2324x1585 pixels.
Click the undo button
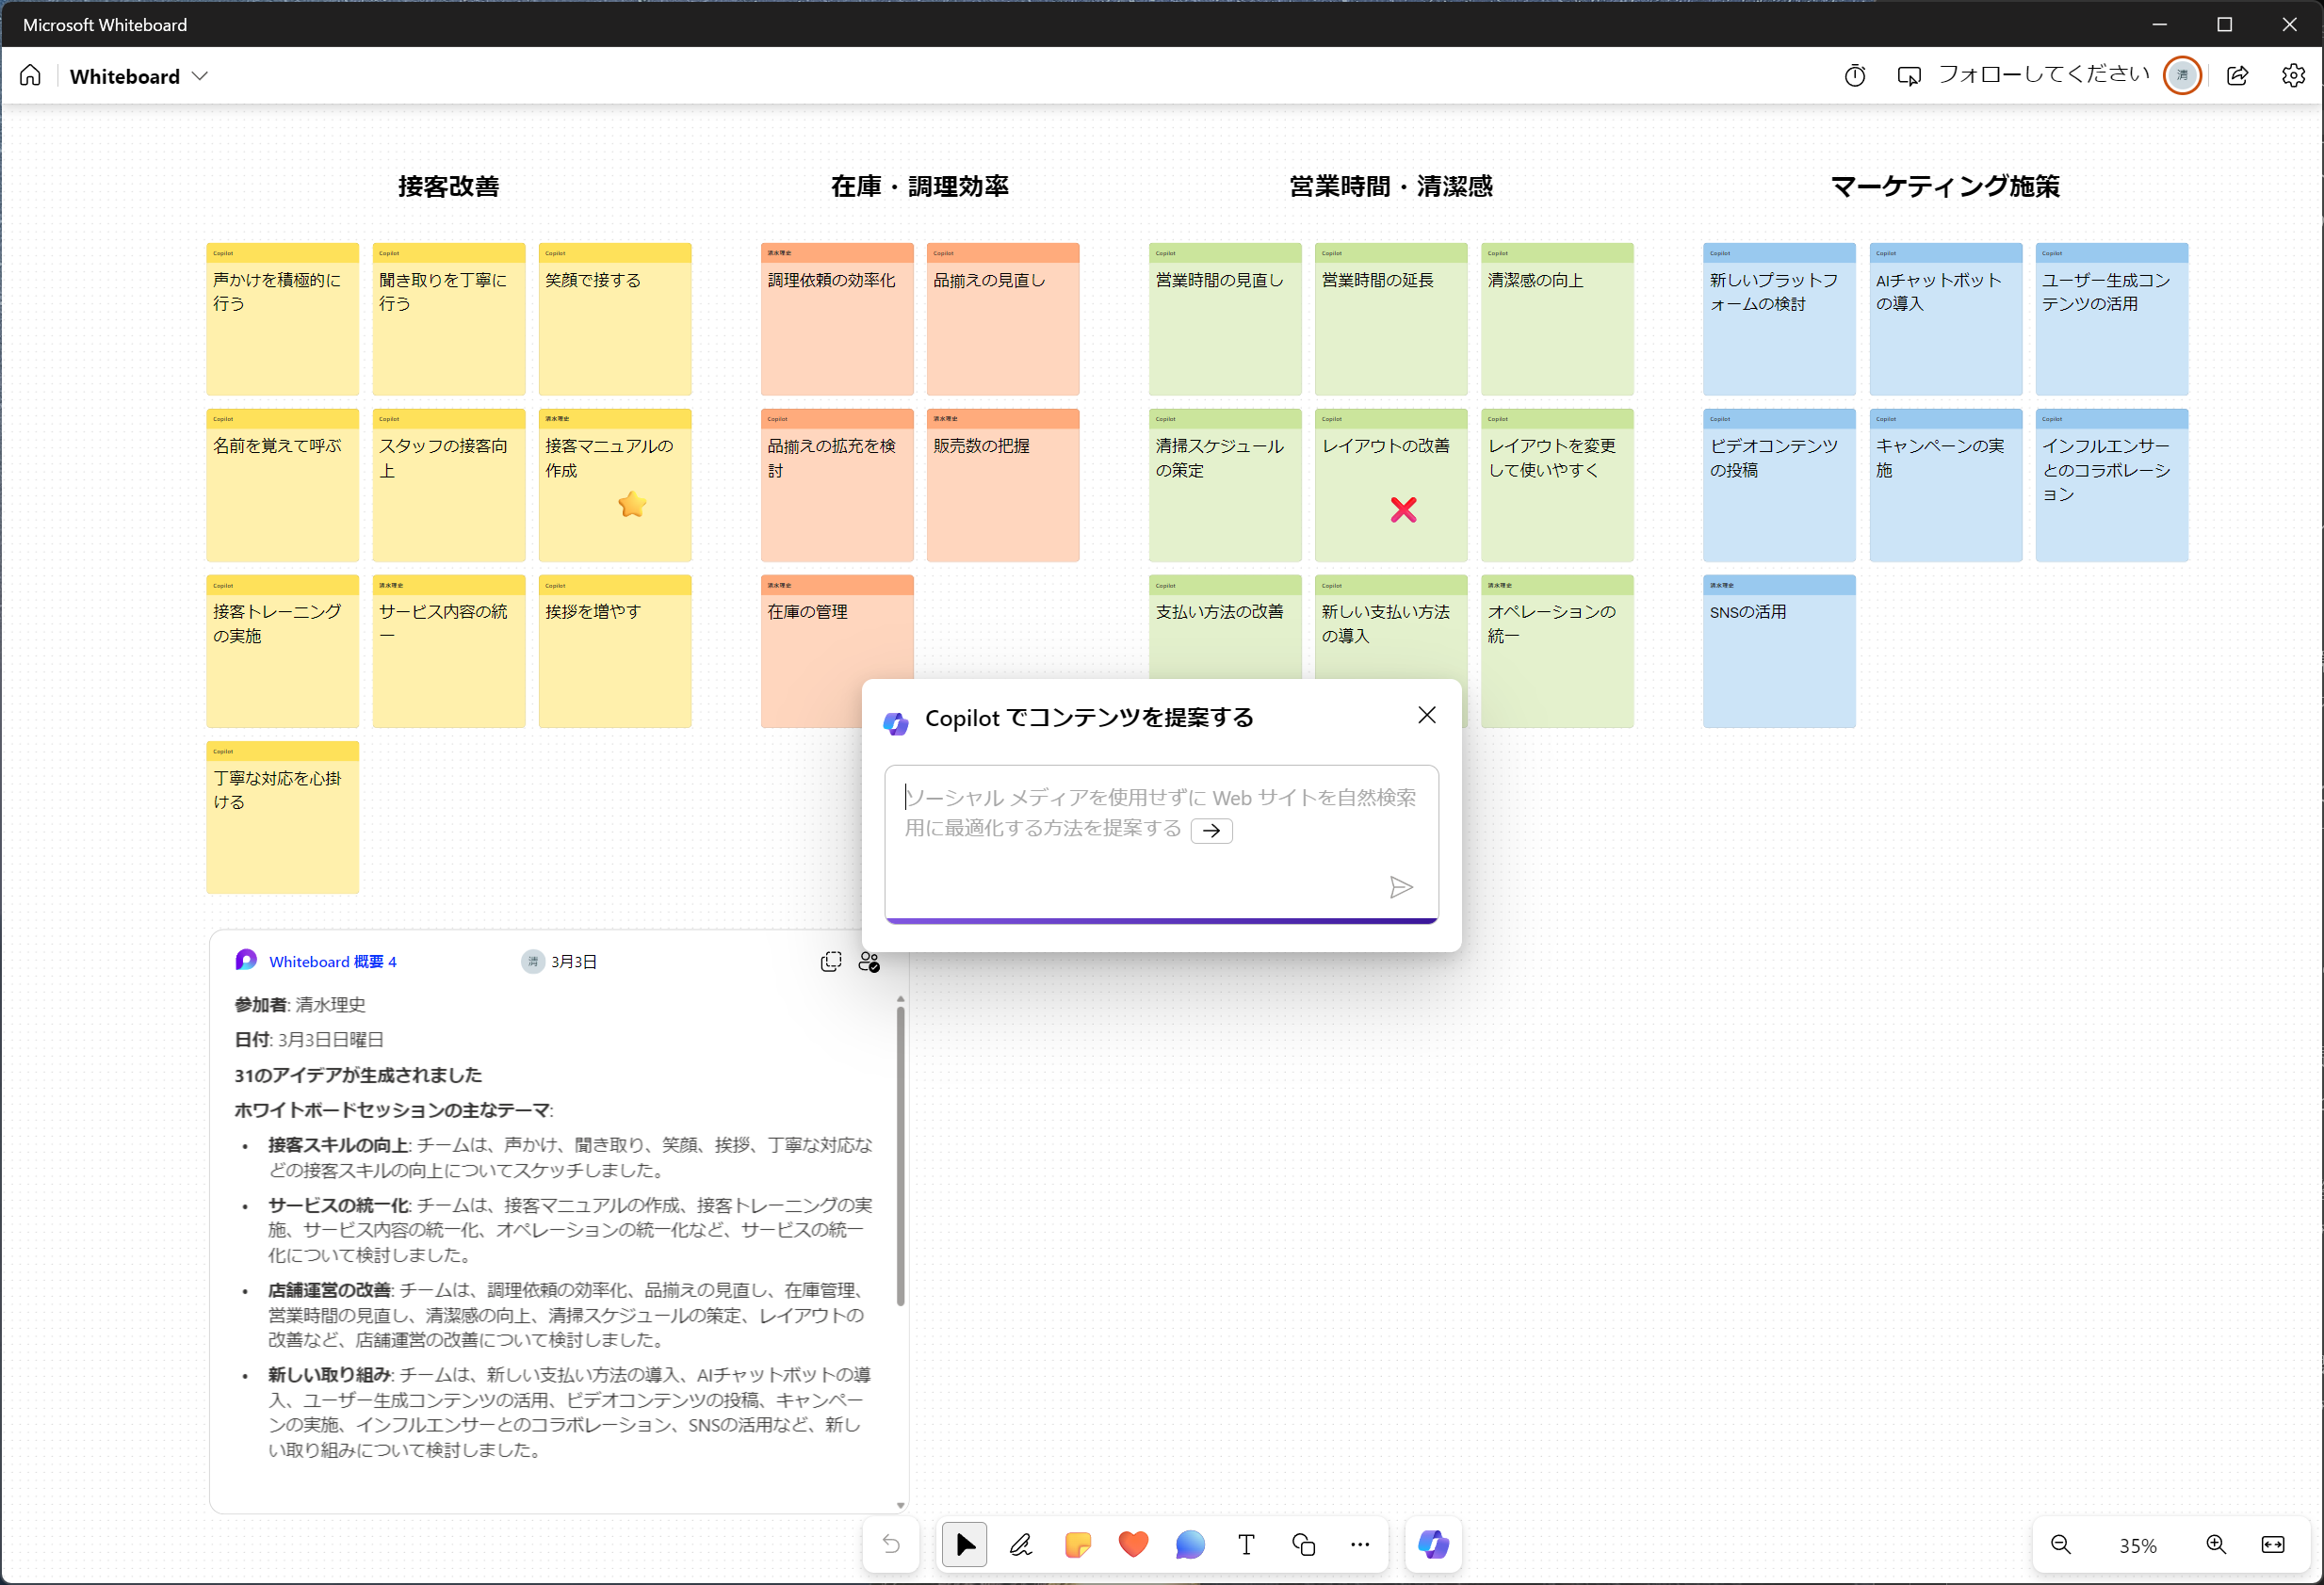click(x=891, y=1545)
